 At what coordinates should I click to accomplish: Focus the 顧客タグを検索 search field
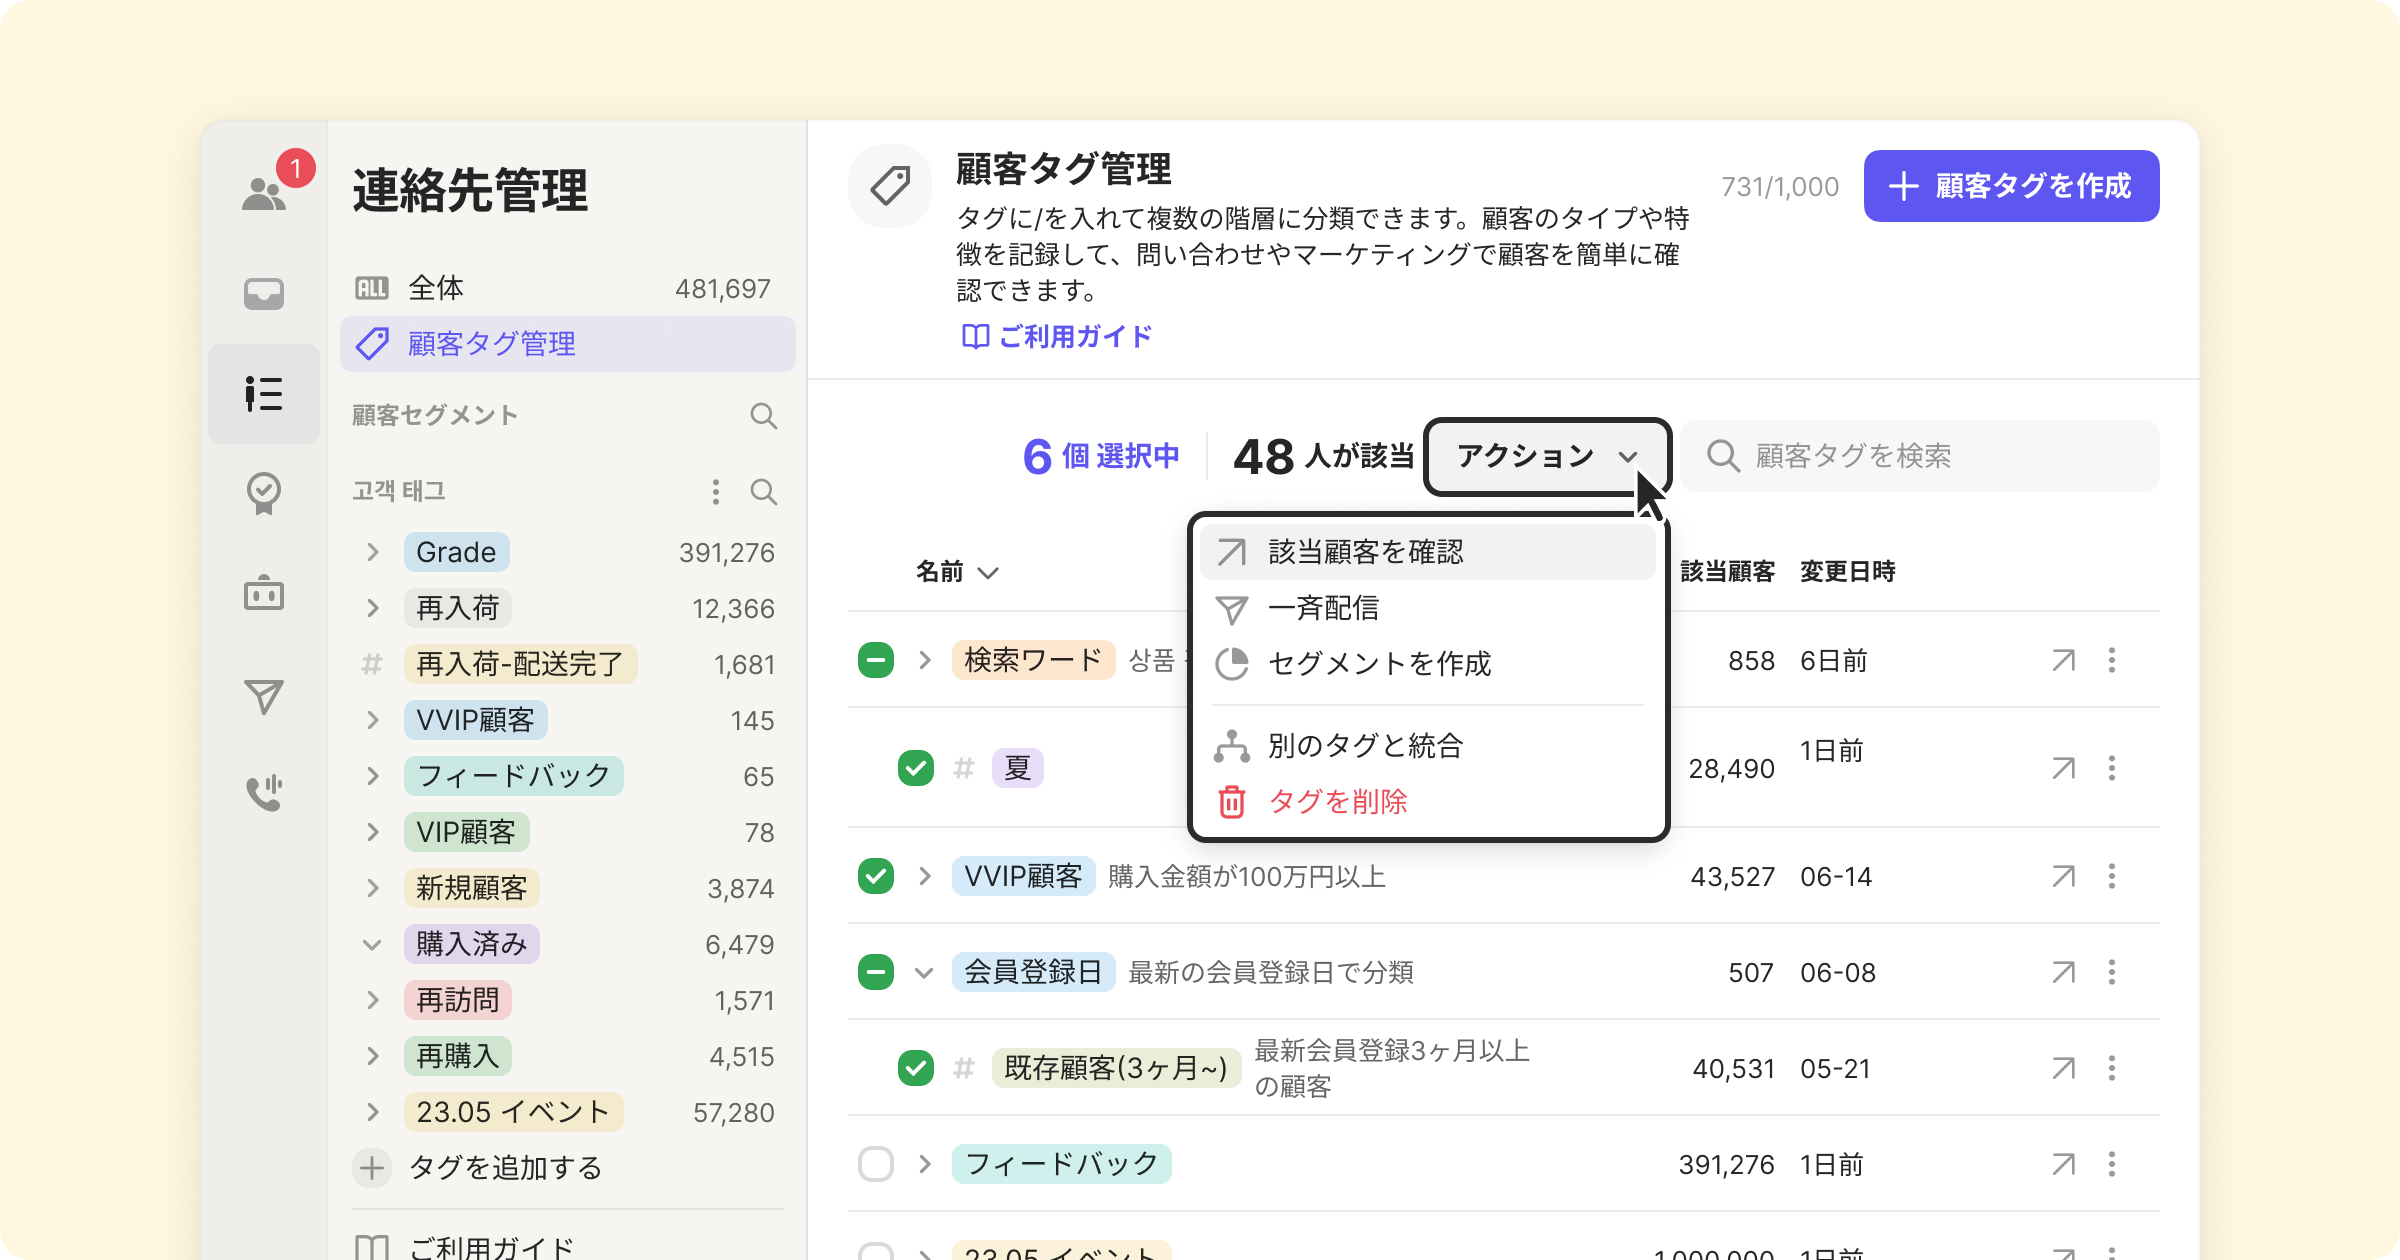tap(1920, 456)
